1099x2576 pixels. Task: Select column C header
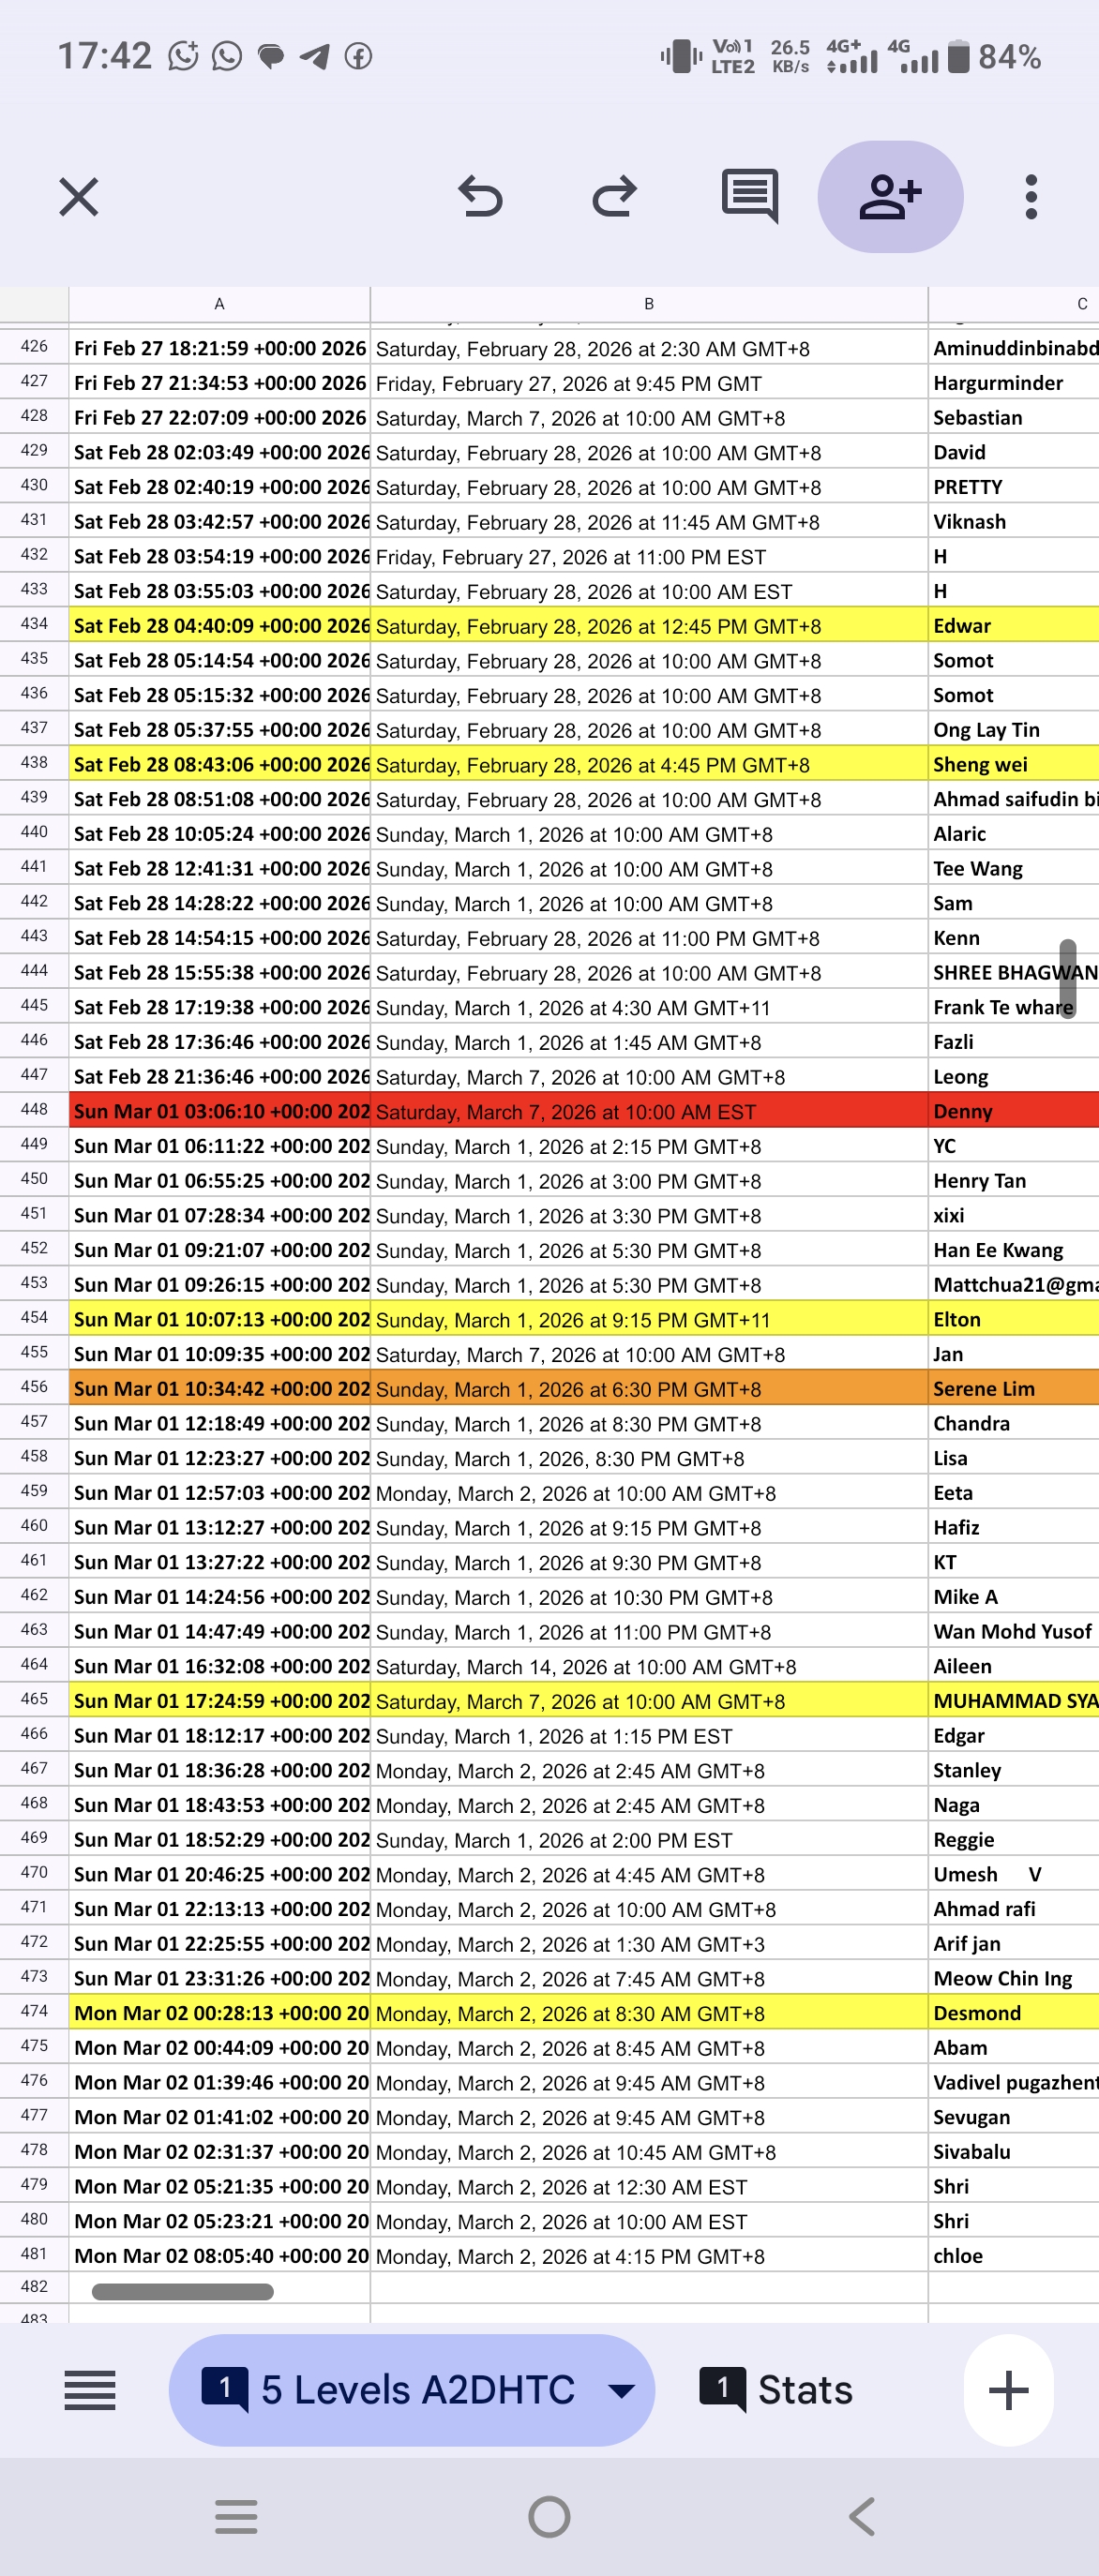(1014, 304)
